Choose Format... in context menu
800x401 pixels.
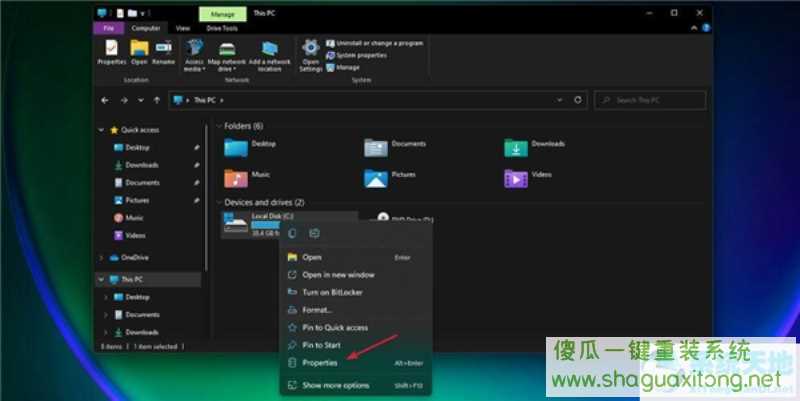355,310
